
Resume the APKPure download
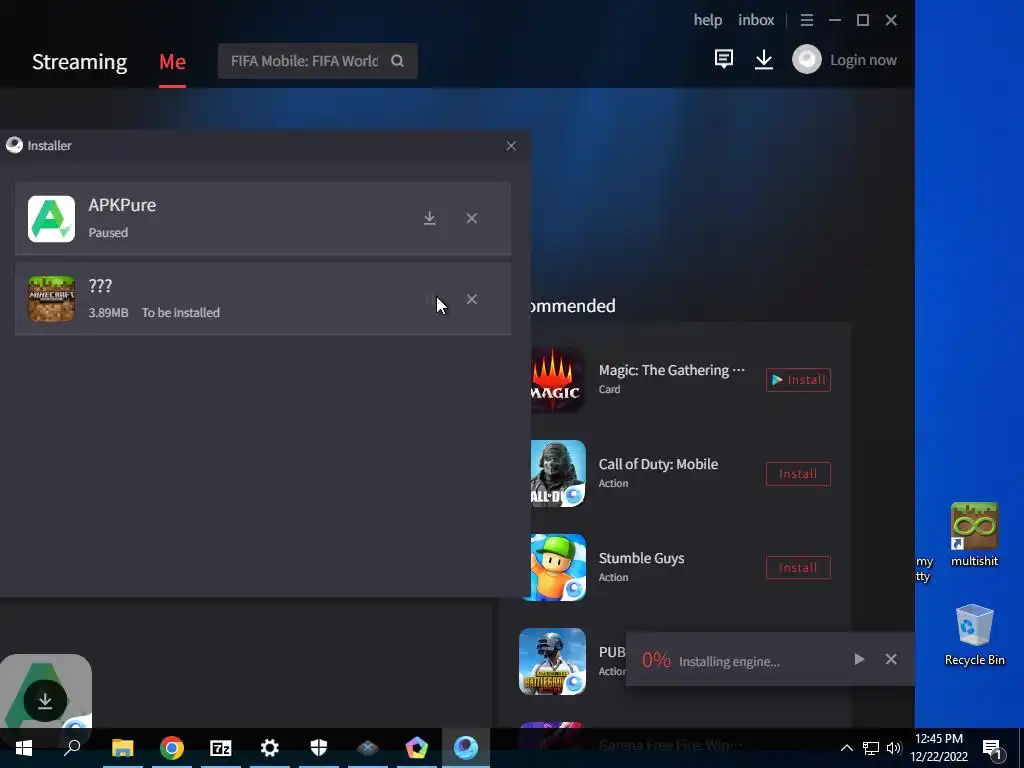(430, 218)
